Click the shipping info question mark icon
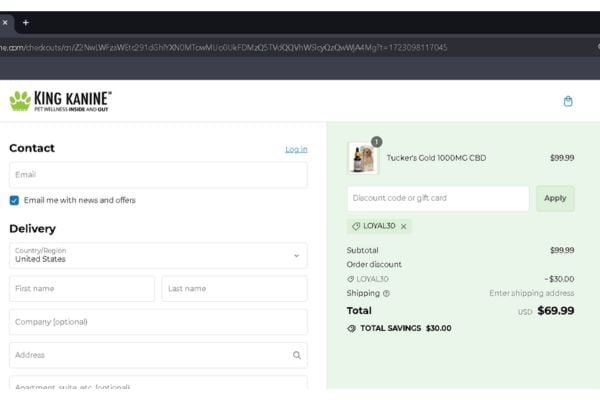Screen dimensions: 600x400 click(386, 293)
